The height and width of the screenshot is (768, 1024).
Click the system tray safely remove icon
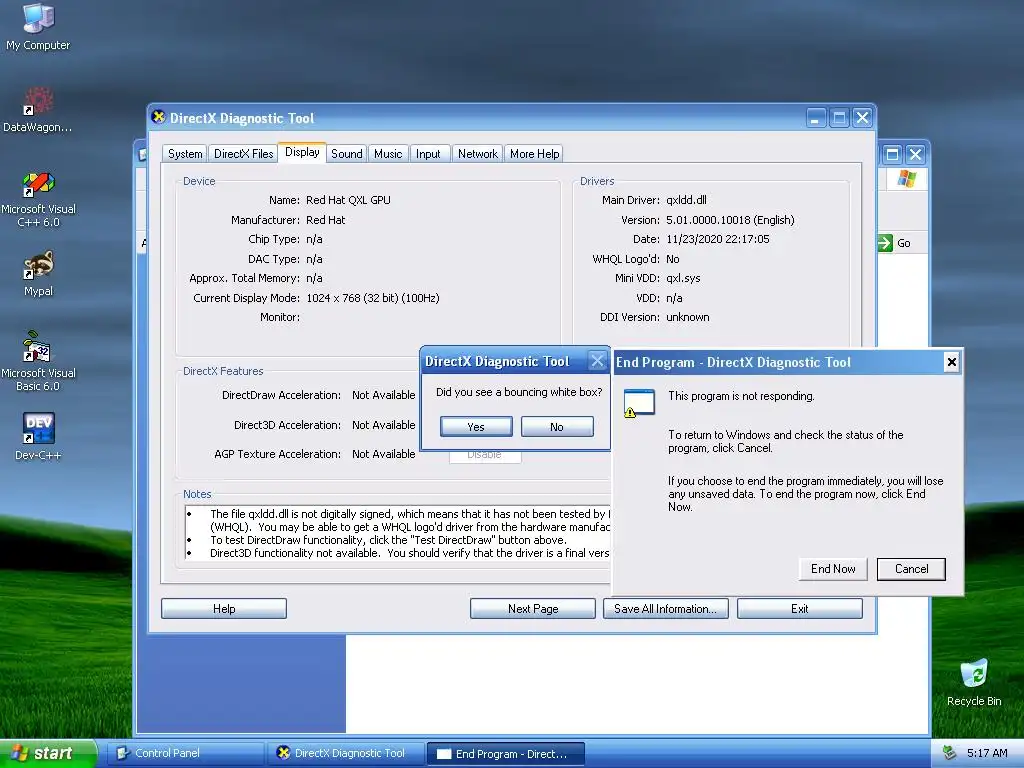pos(950,753)
